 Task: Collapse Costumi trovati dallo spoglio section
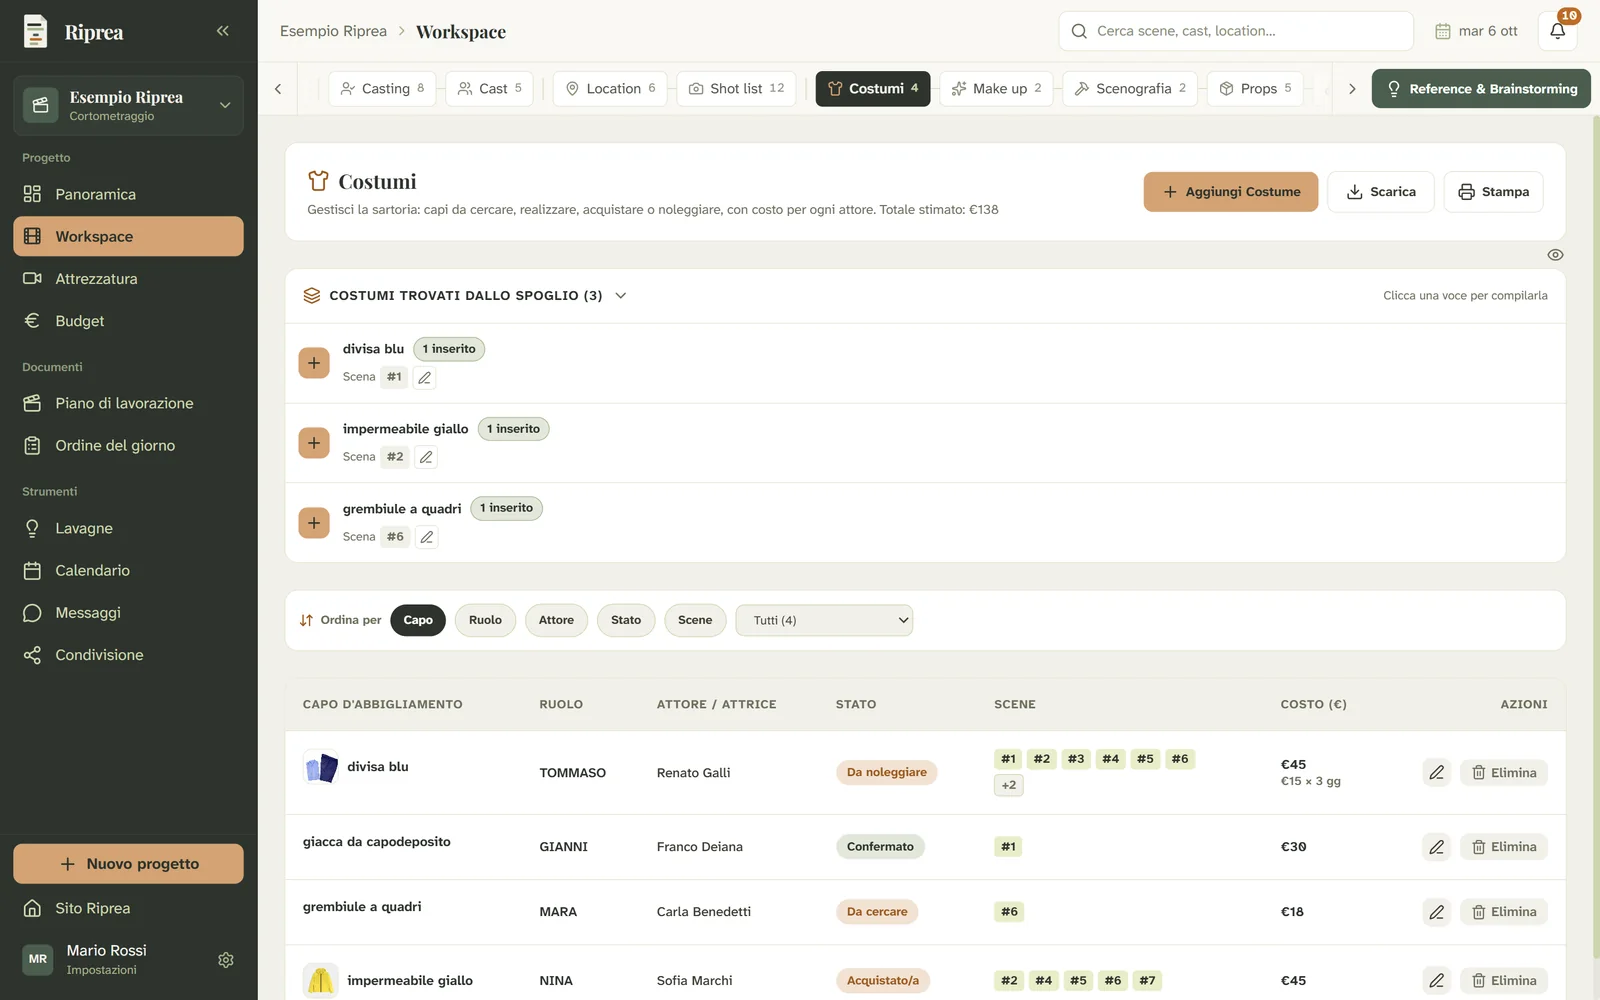pyautogui.click(x=620, y=296)
